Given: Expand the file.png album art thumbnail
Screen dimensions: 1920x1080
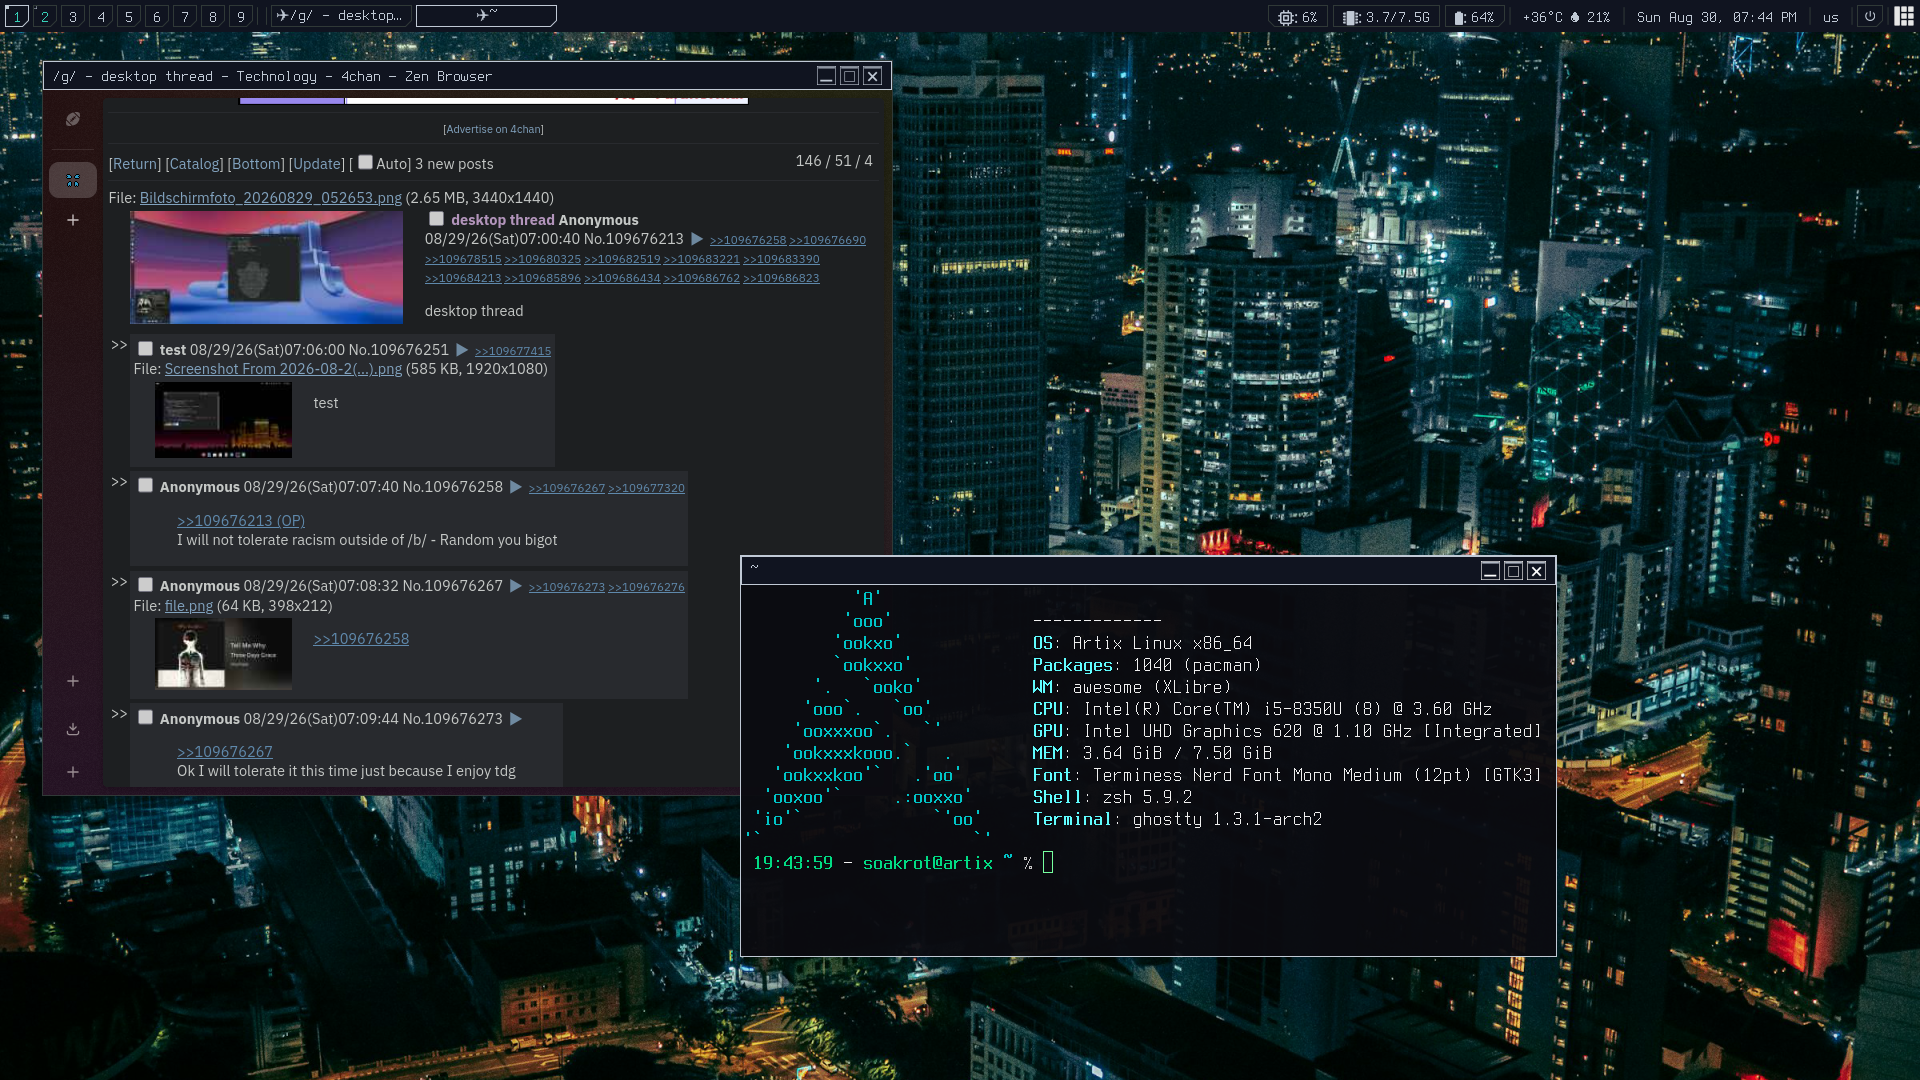Looking at the screenshot, I should point(223,654).
